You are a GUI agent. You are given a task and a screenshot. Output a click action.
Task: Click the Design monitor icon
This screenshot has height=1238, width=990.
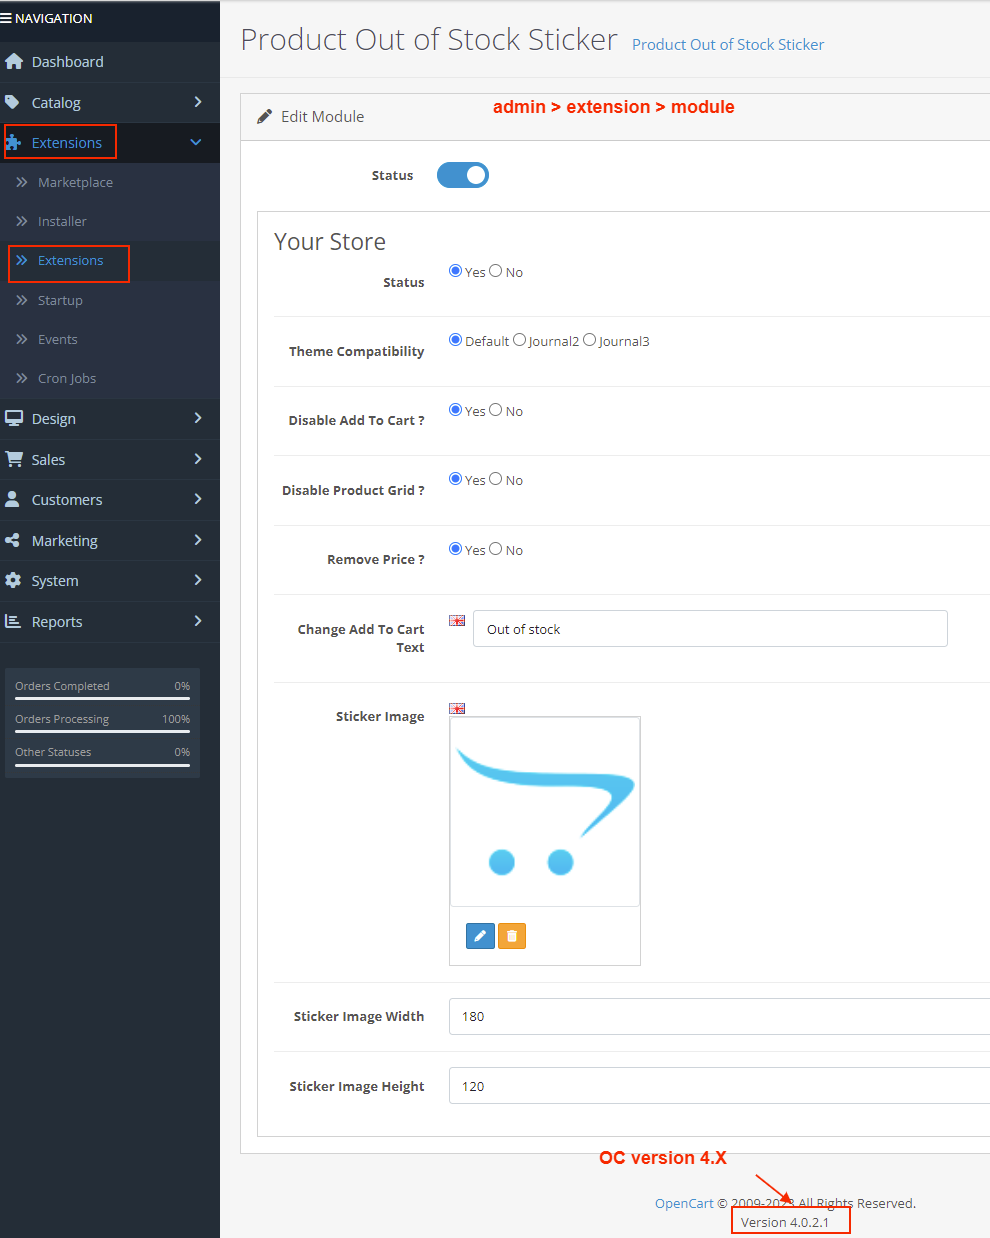pos(14,418)
